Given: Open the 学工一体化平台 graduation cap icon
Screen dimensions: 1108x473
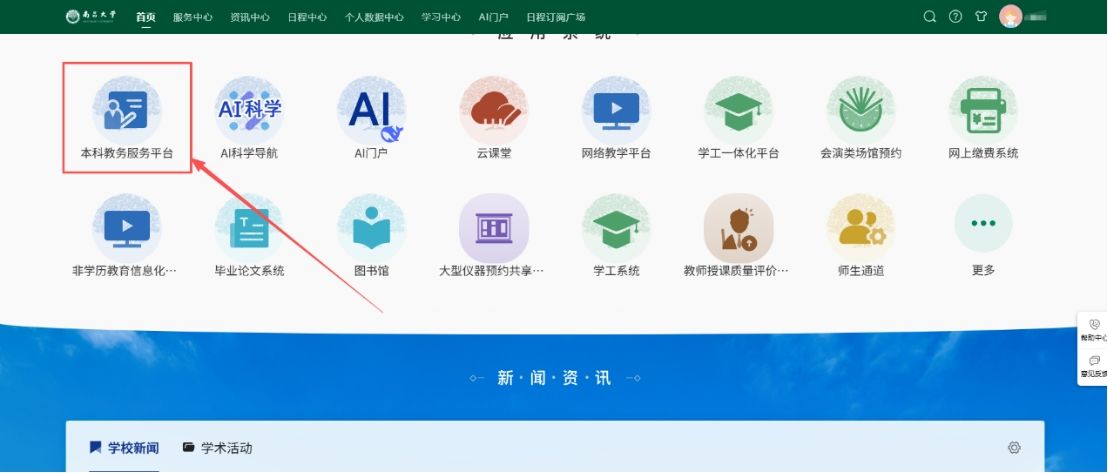Looking at the screenshot, I should 738,110.
